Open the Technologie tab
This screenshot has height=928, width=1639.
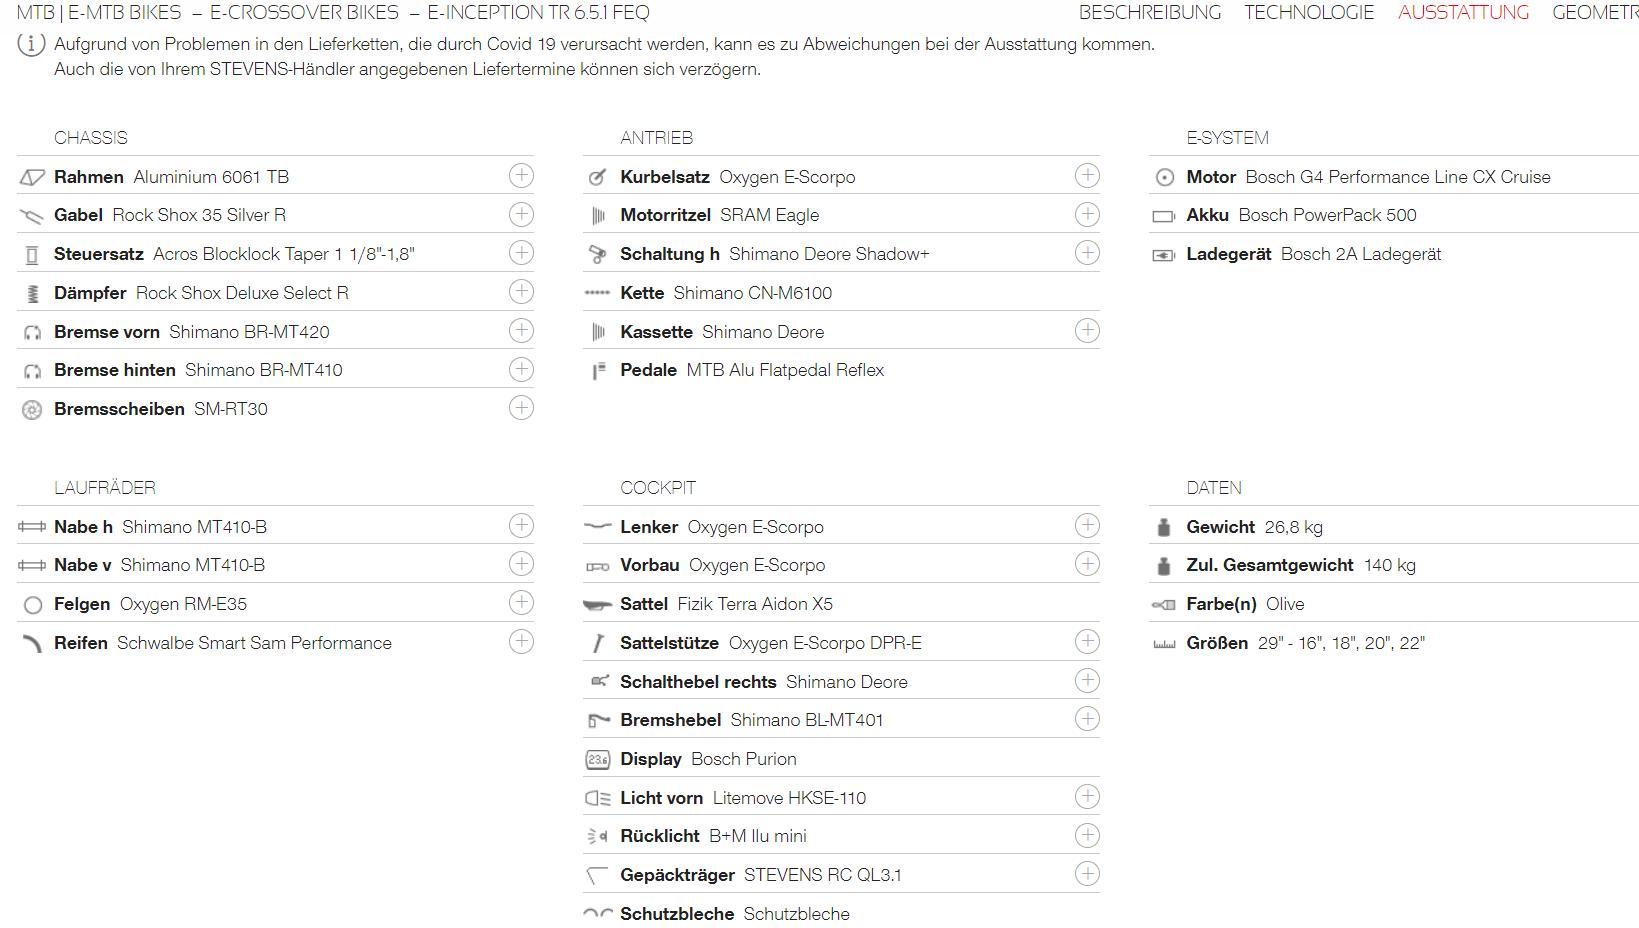[x=1309, y=13]
